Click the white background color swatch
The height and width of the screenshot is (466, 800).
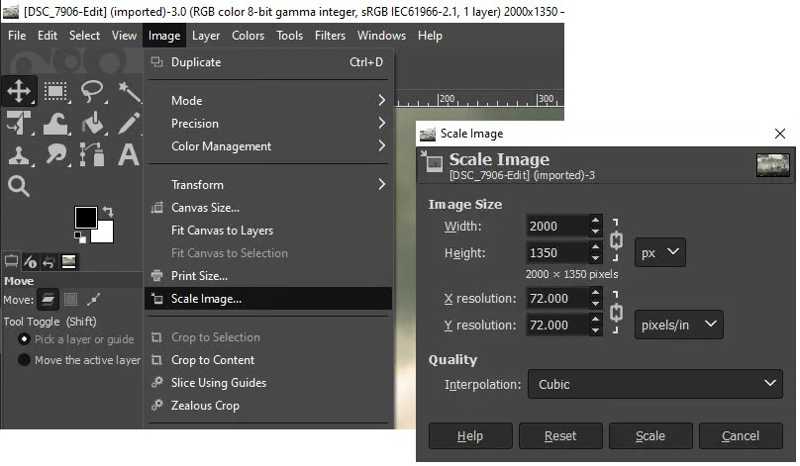[105, 234]
